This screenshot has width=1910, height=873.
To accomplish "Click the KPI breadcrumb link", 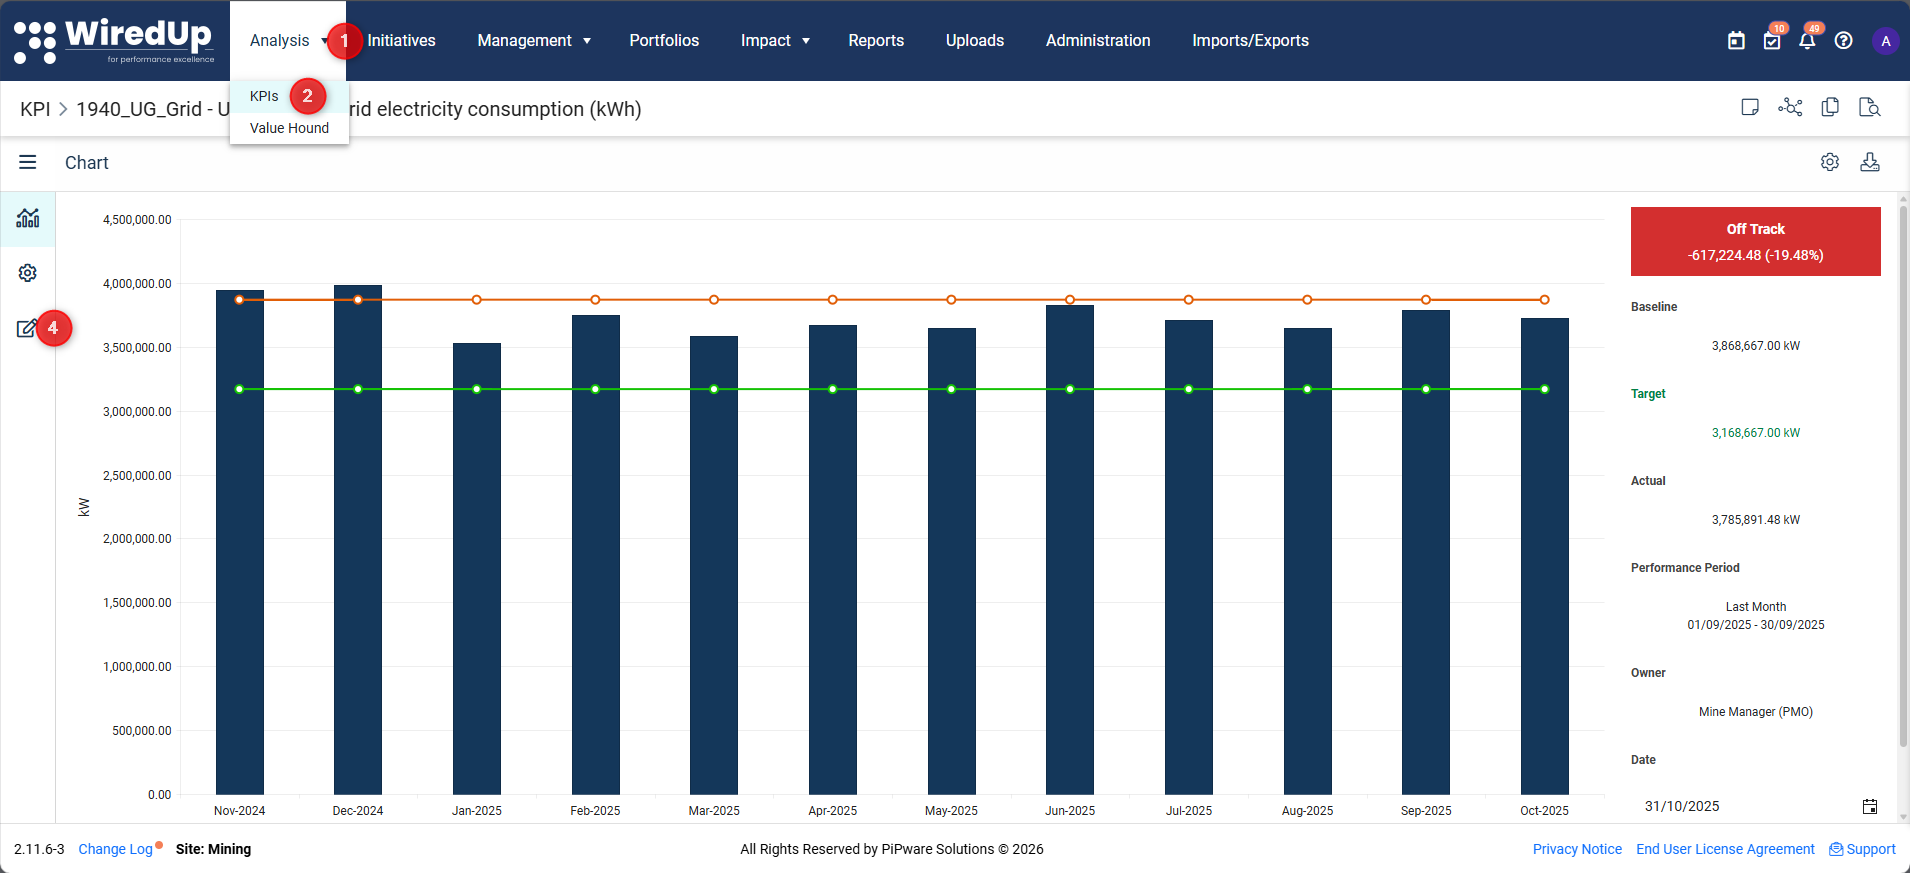I will click(x=35, y=109).
